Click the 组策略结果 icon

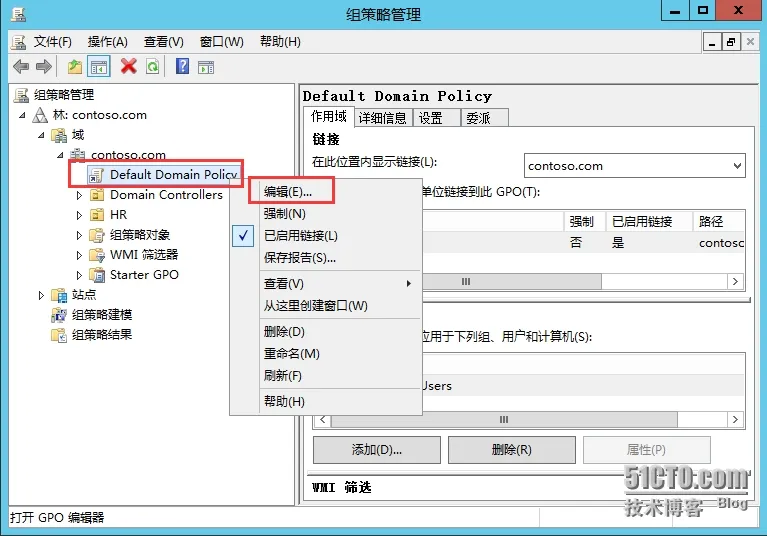(x=59, y=335)
